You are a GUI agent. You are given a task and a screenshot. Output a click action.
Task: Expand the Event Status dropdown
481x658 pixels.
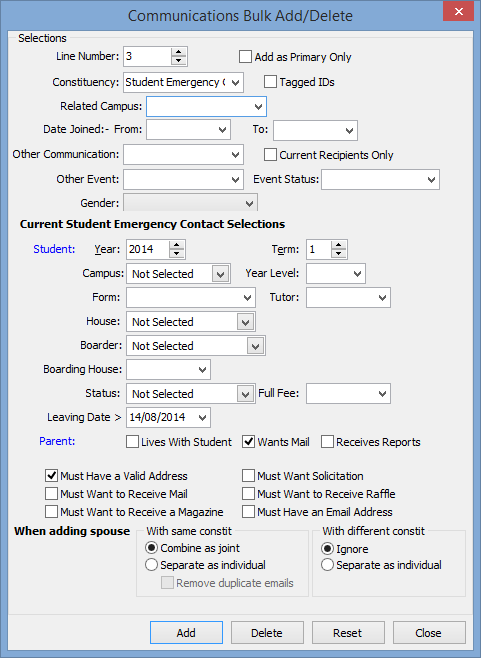pyautogui.click(x=431, y=180)
